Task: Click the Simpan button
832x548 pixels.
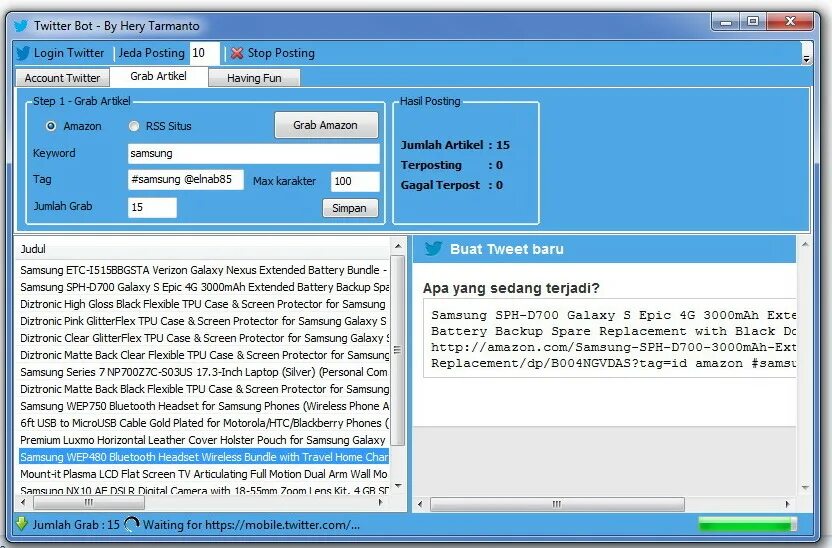Action: [350, 208]
